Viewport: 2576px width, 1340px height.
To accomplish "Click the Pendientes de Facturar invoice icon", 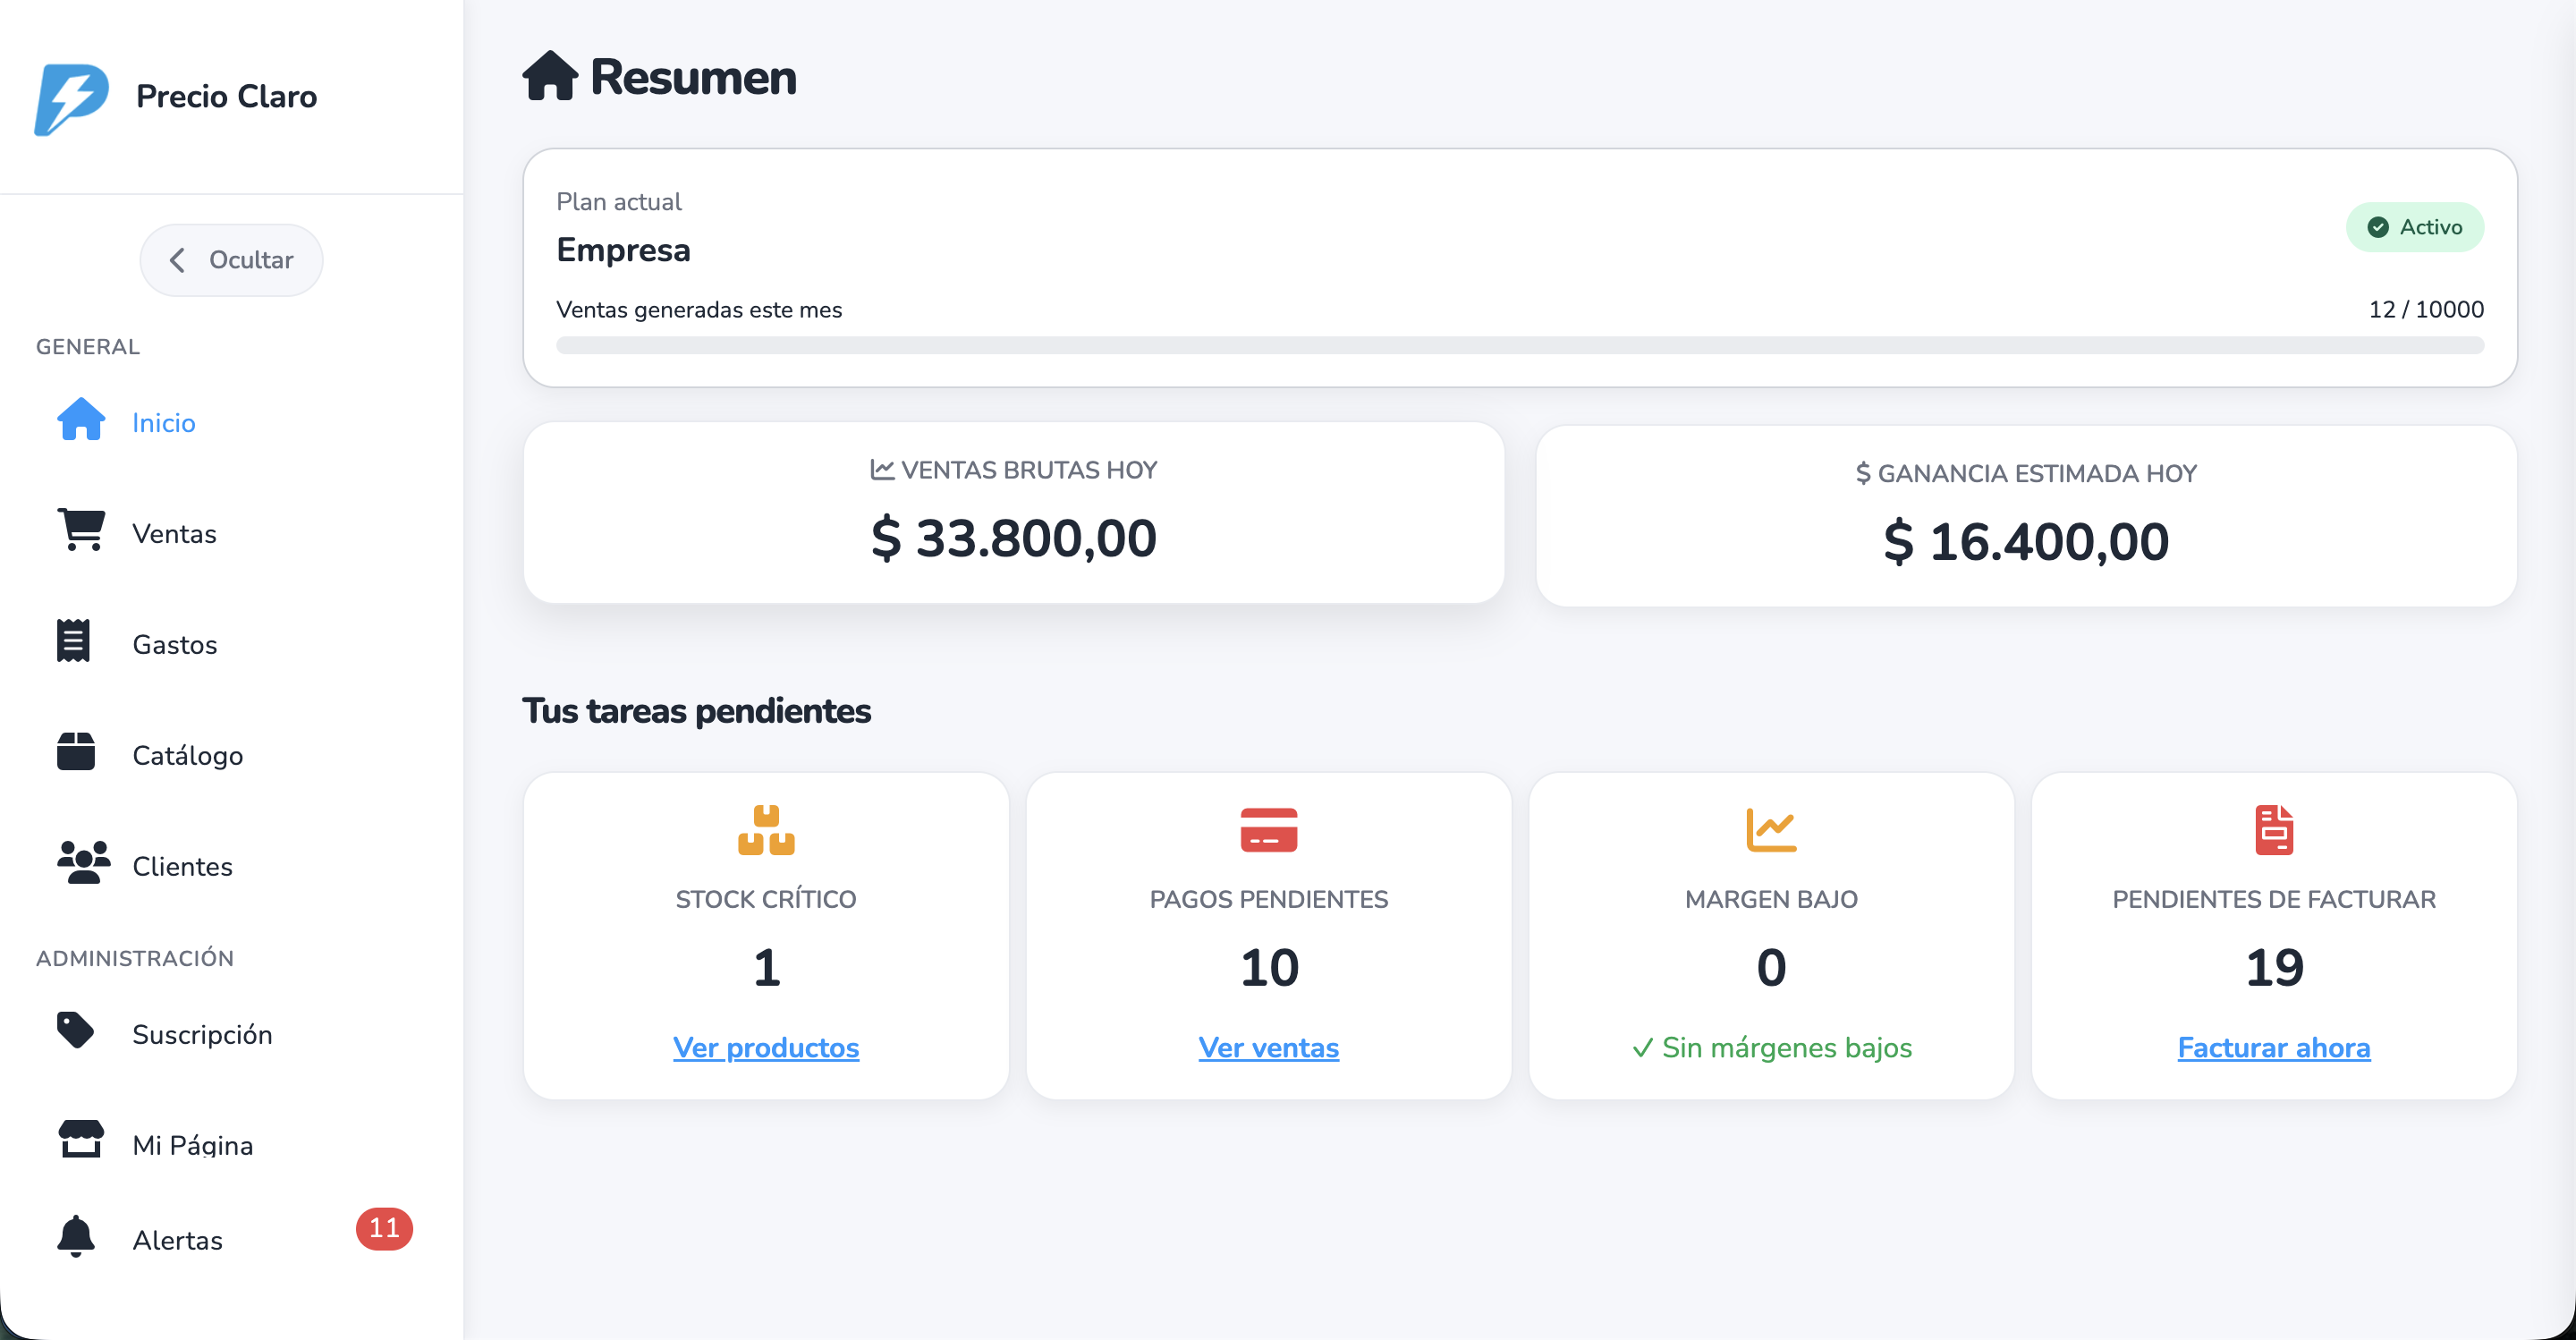I will 2274,830.
